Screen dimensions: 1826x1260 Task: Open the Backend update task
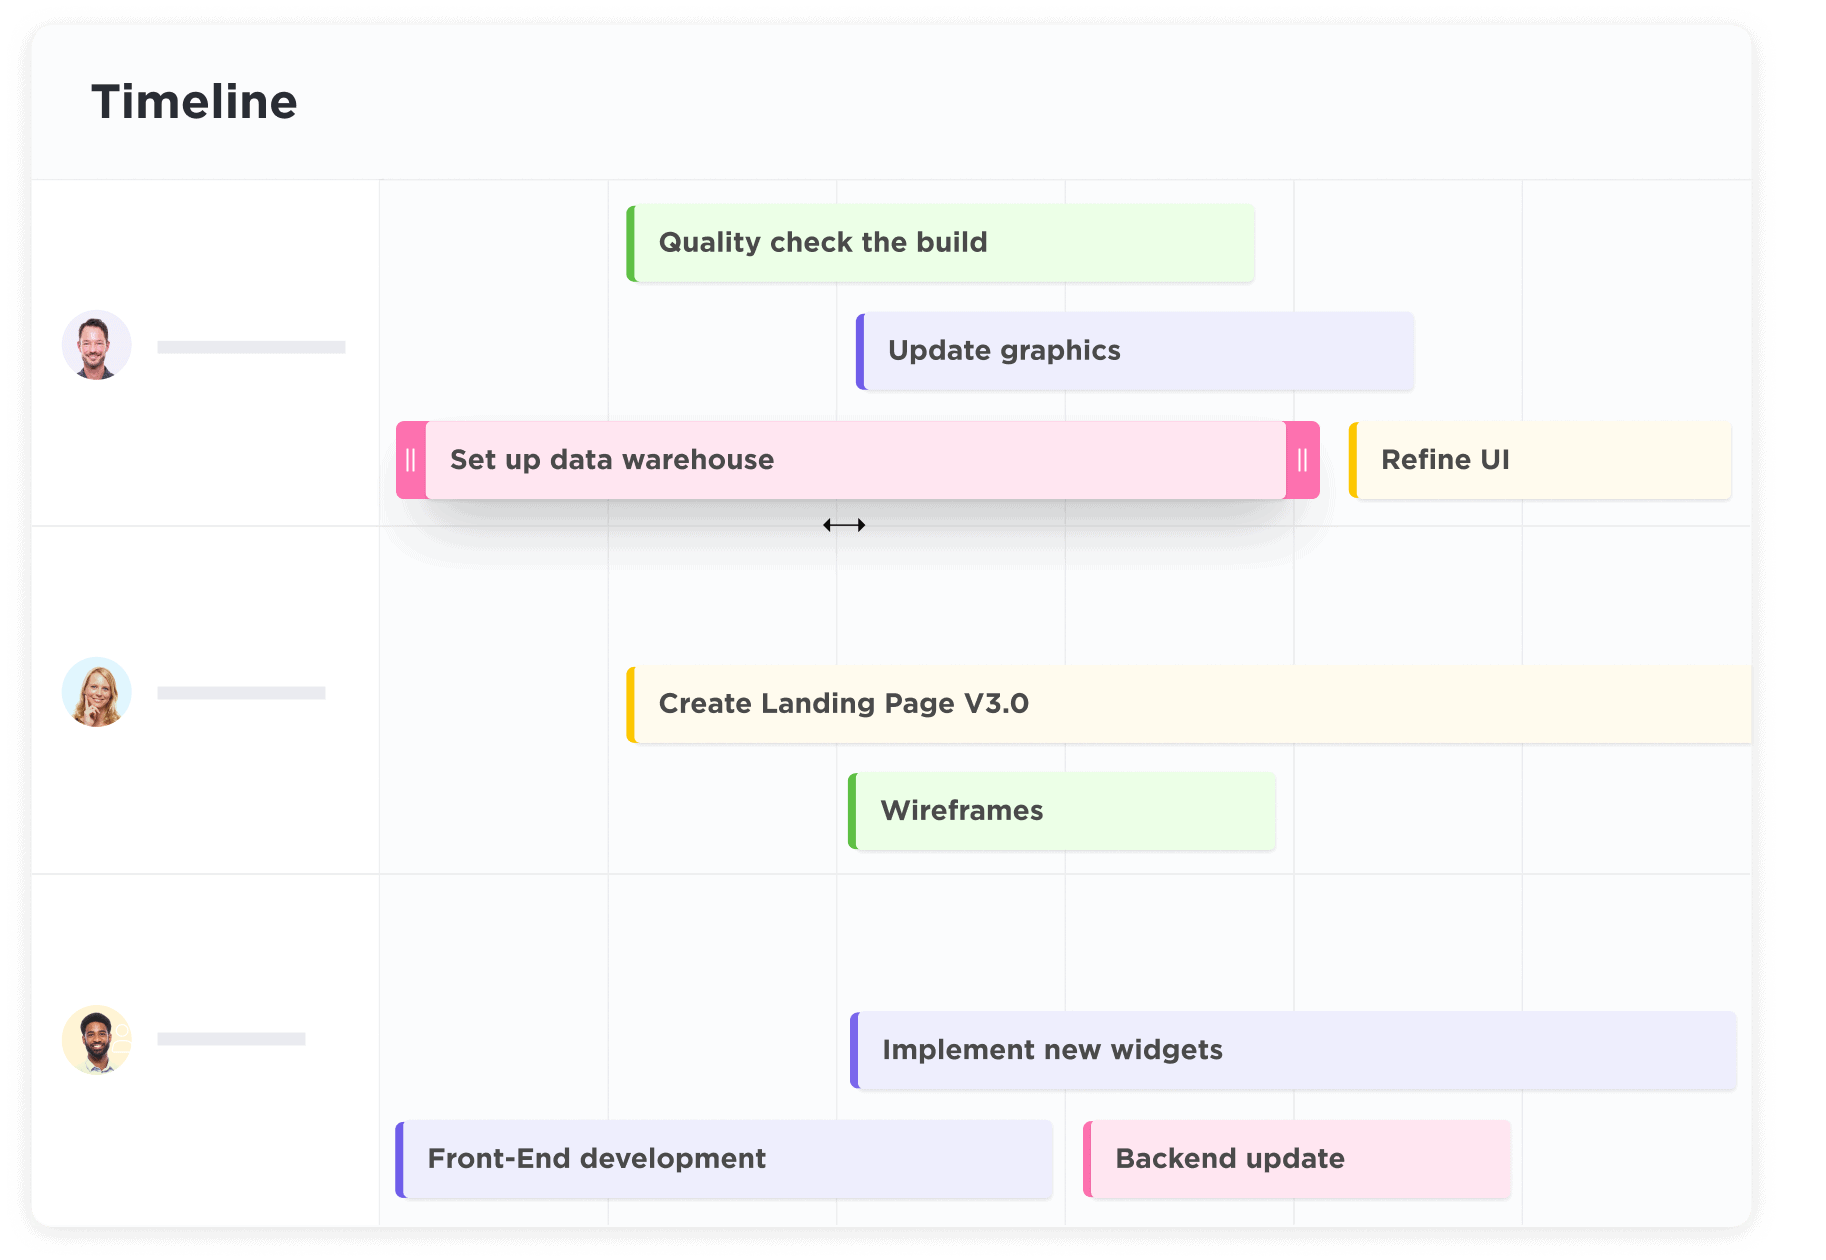tap(1298, 1159)
